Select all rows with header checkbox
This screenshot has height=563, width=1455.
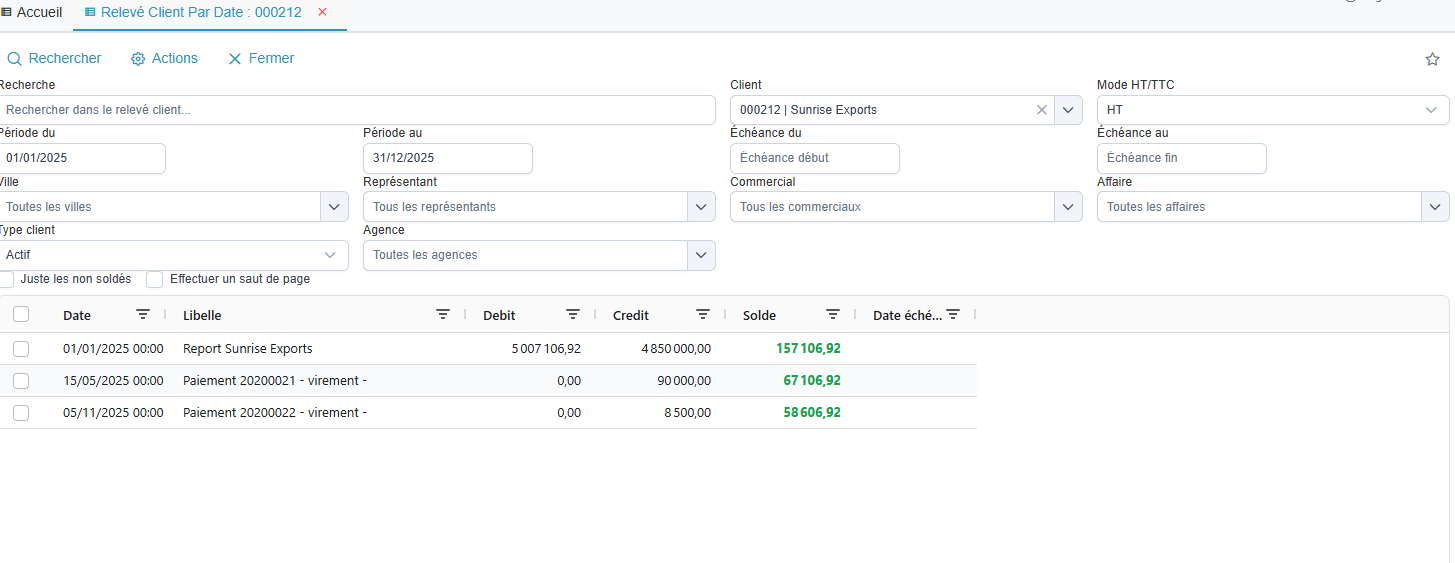coord(21,315)
